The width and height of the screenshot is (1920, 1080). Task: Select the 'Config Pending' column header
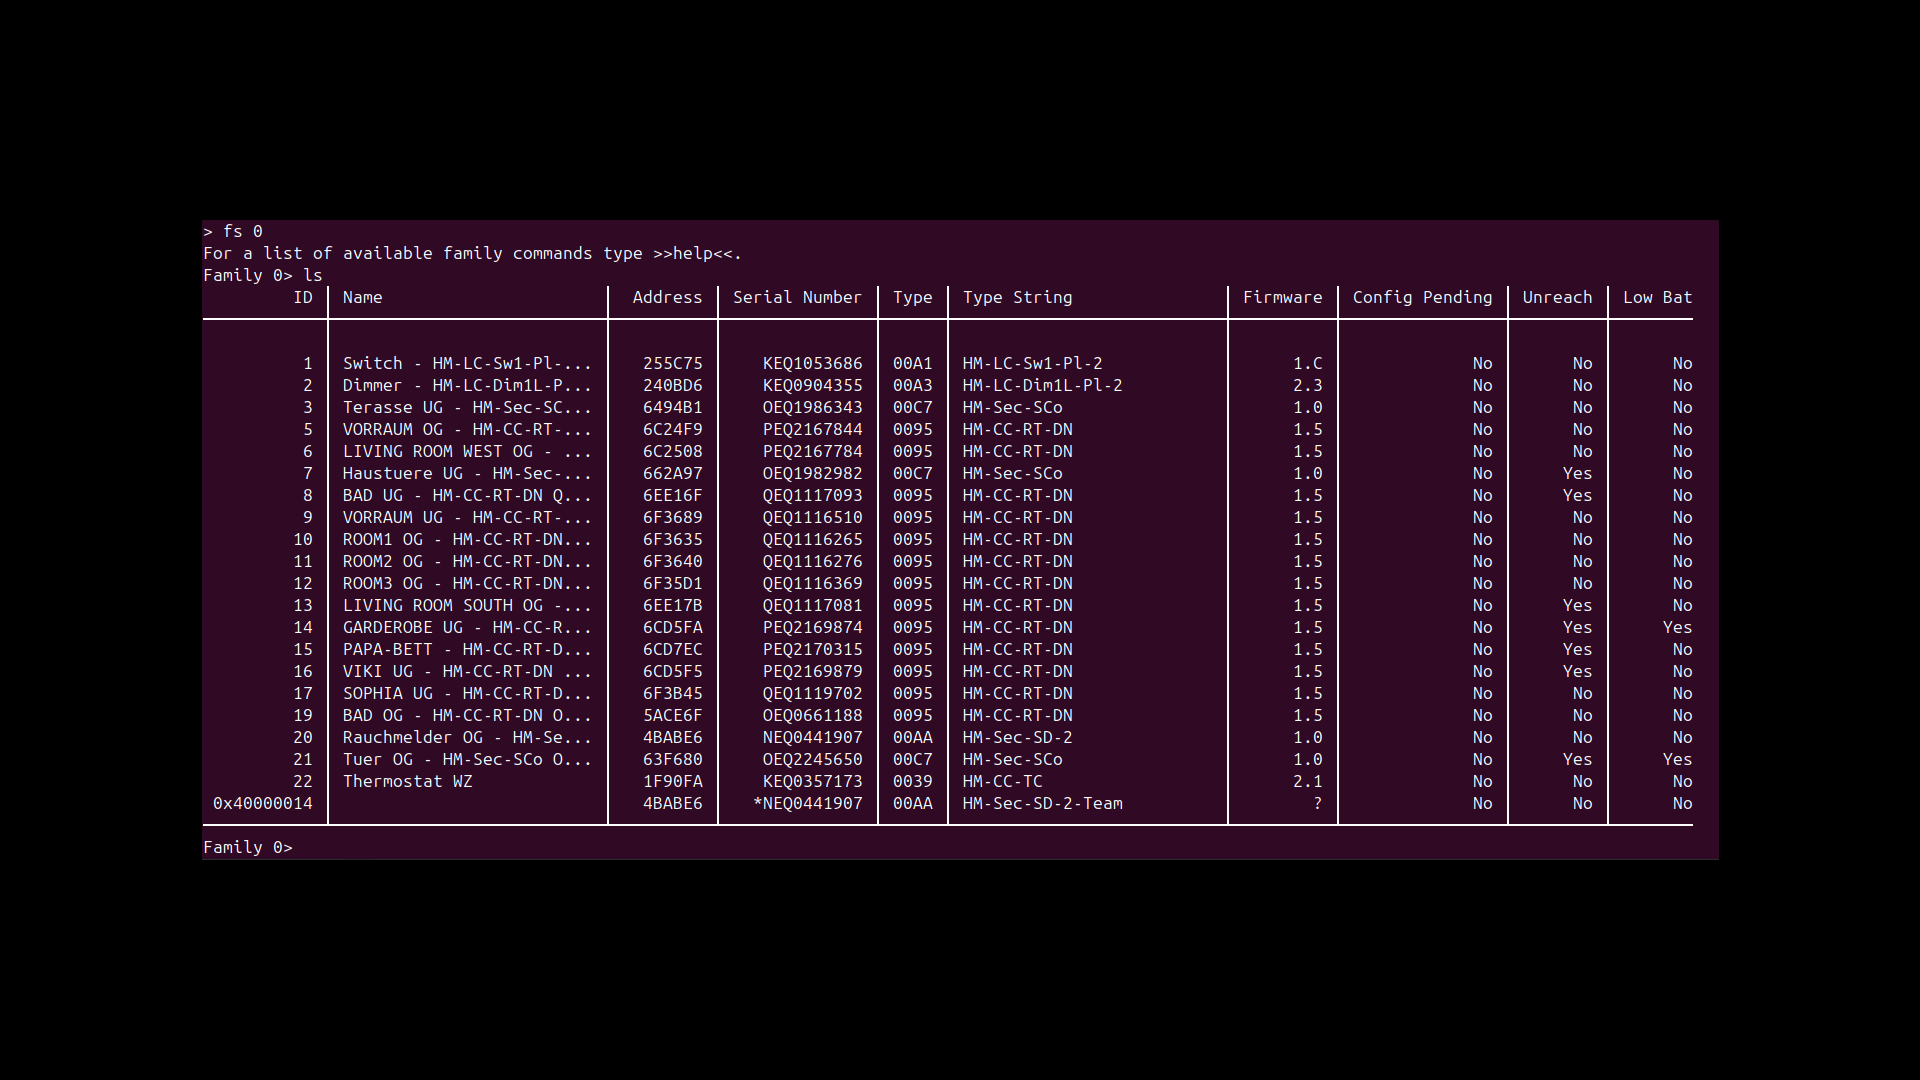point(1422,297)
